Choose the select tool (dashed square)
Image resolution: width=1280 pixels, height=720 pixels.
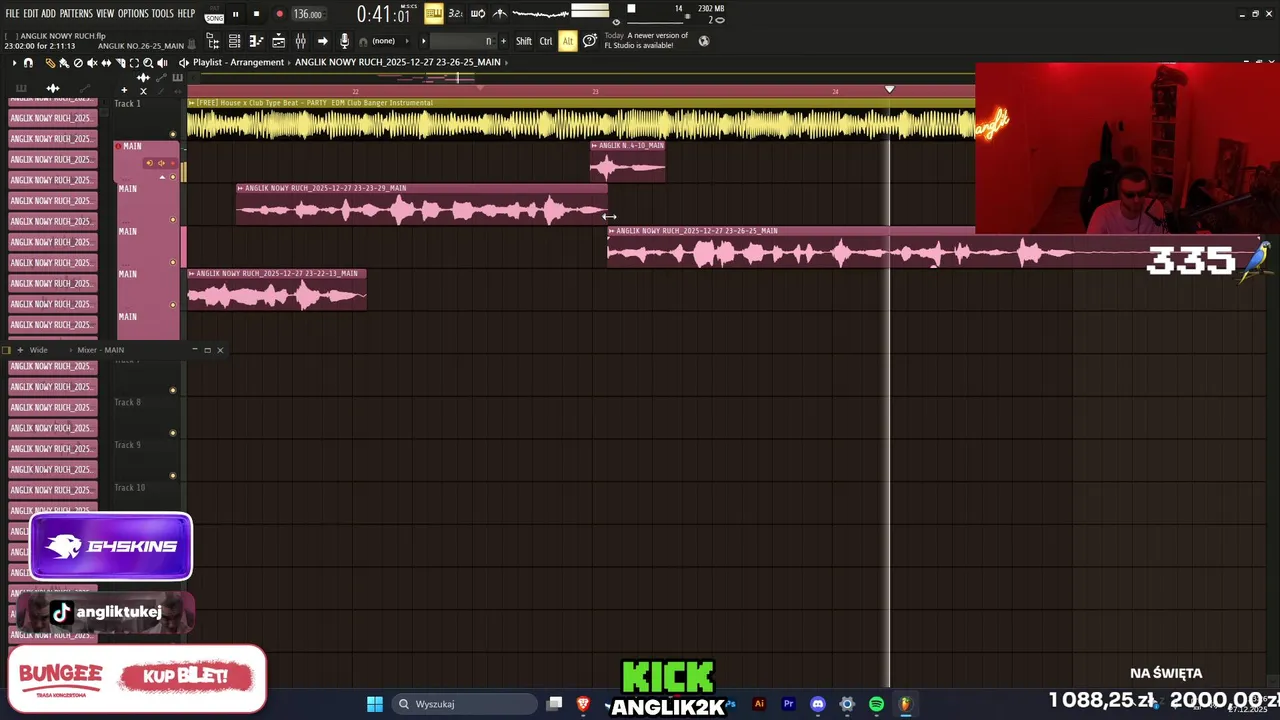click(134, 63)
